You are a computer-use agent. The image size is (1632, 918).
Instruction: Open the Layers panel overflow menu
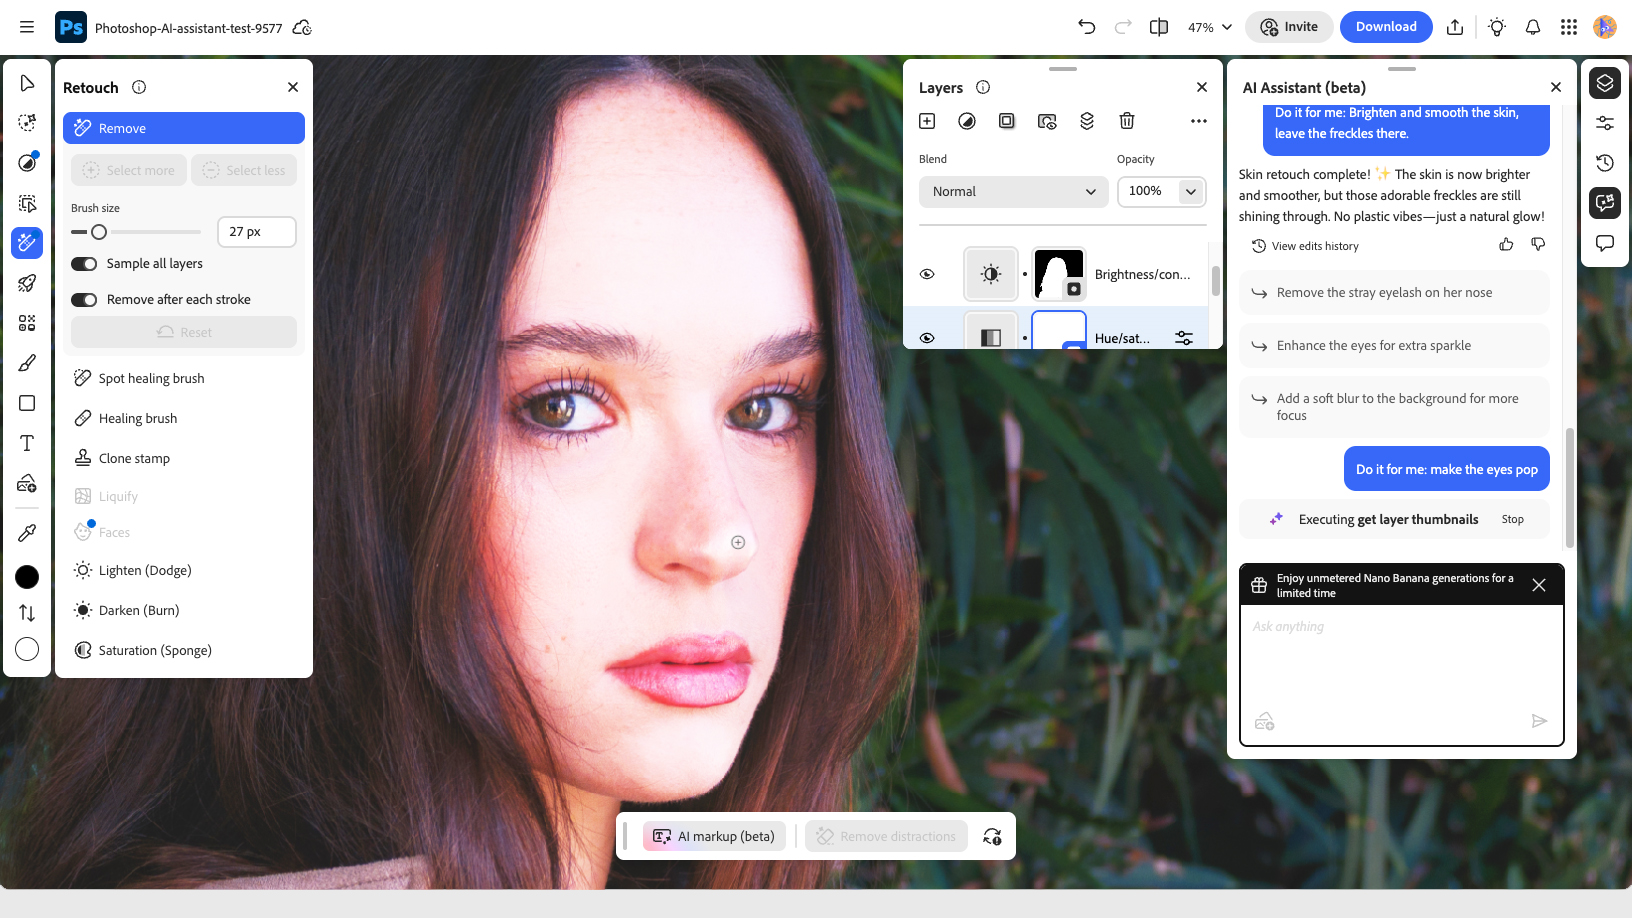pyautogui.click(x=1198, y=120)
